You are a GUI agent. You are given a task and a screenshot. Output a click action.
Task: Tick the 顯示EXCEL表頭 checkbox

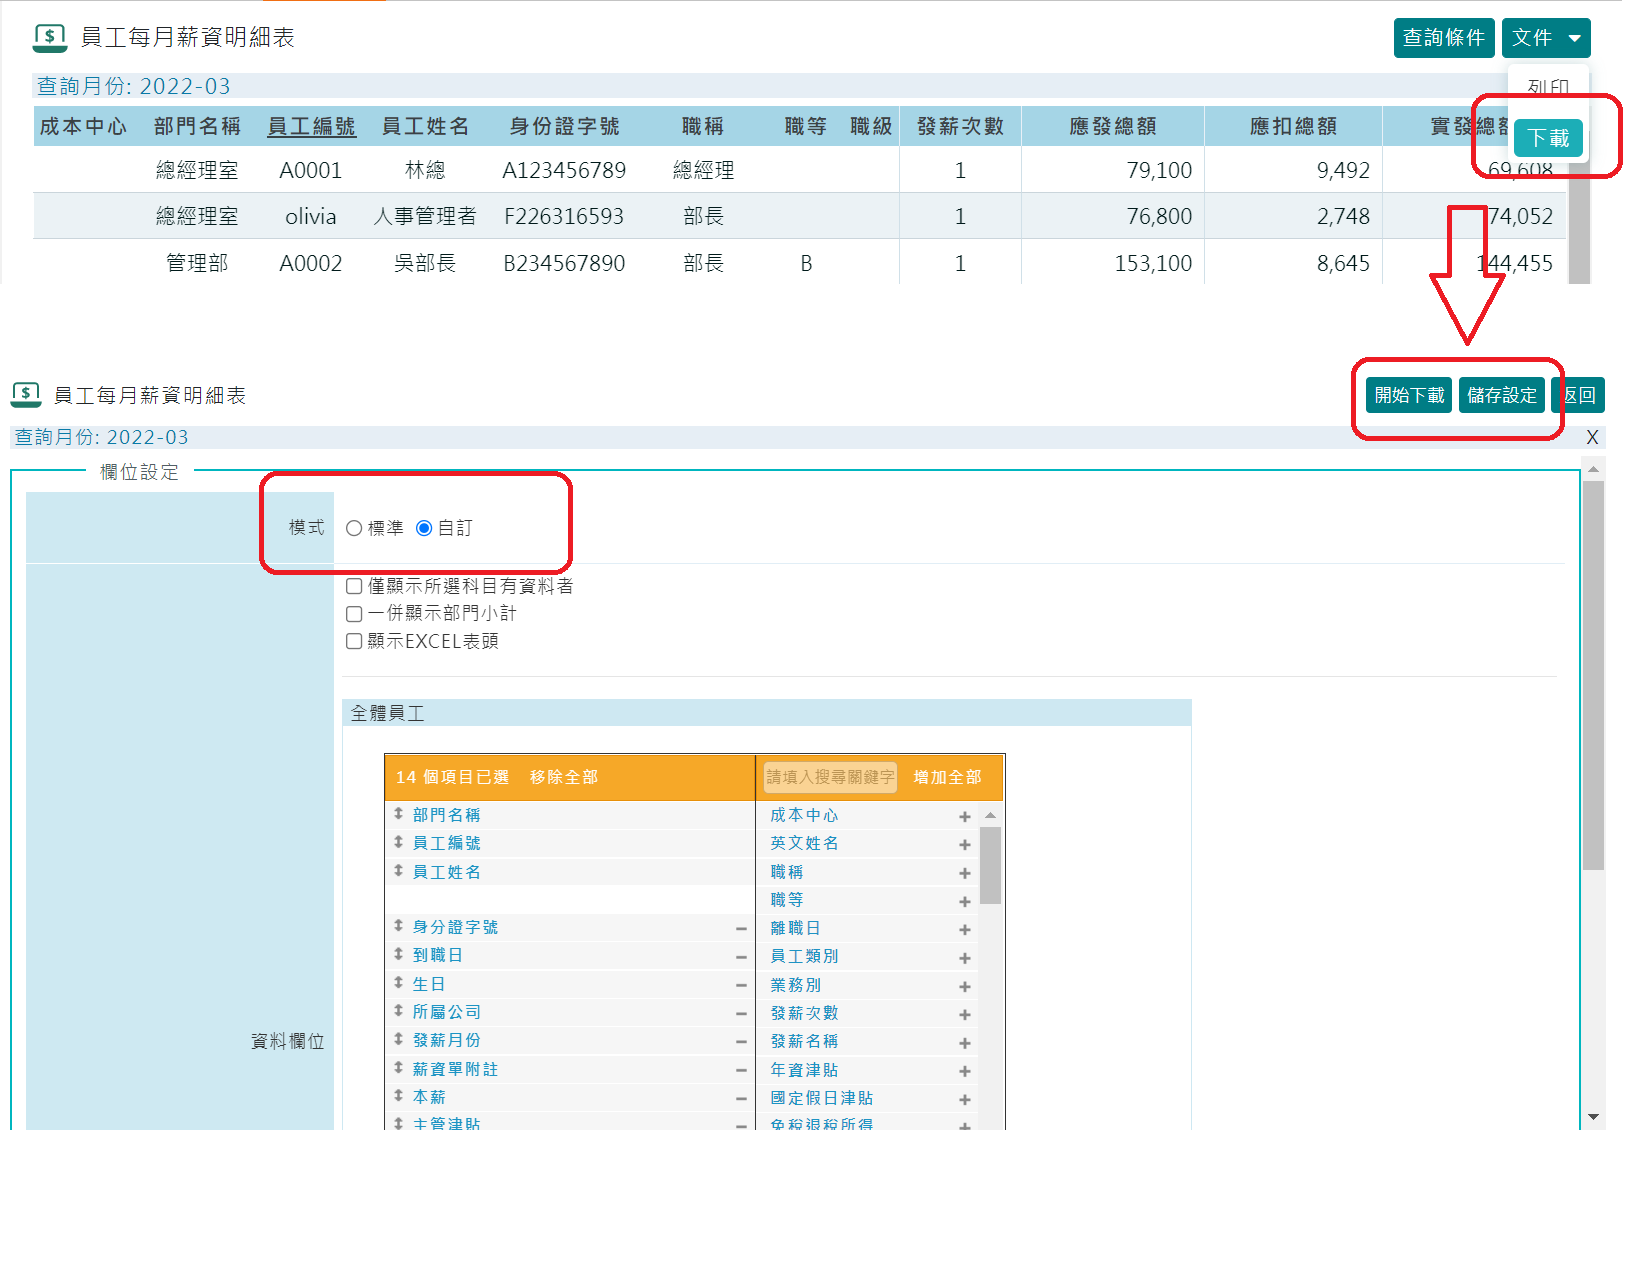[354, 641]
